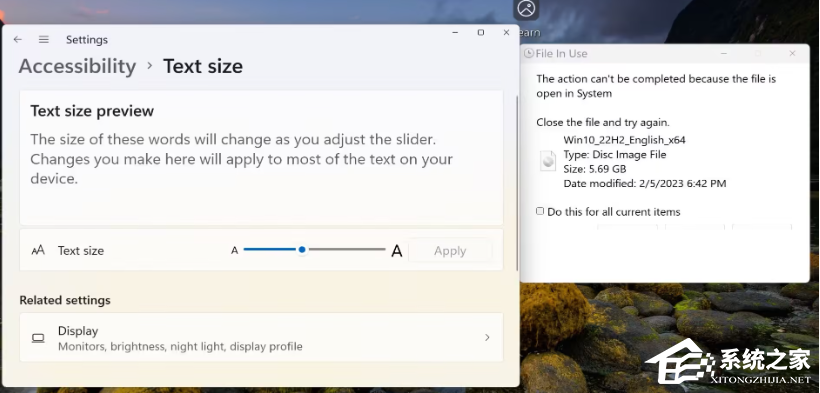Open the Learn desktop shortcut icon

pyautogui.click(x=527, y=9)
